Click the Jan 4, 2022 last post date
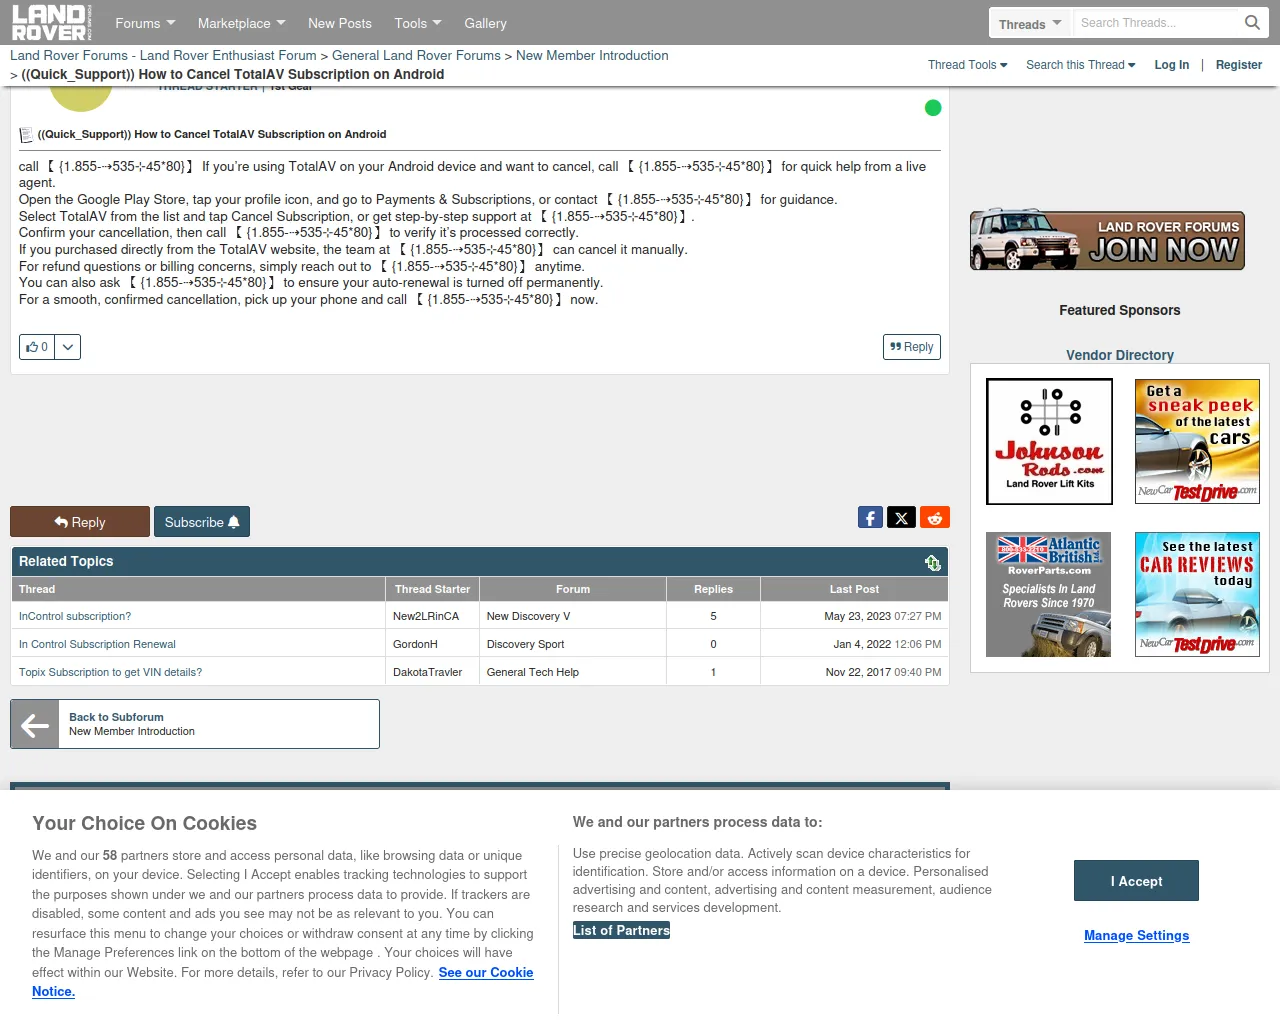Image resolution: width=1280 pixels, height=1024 pixels. coord(887,644)
